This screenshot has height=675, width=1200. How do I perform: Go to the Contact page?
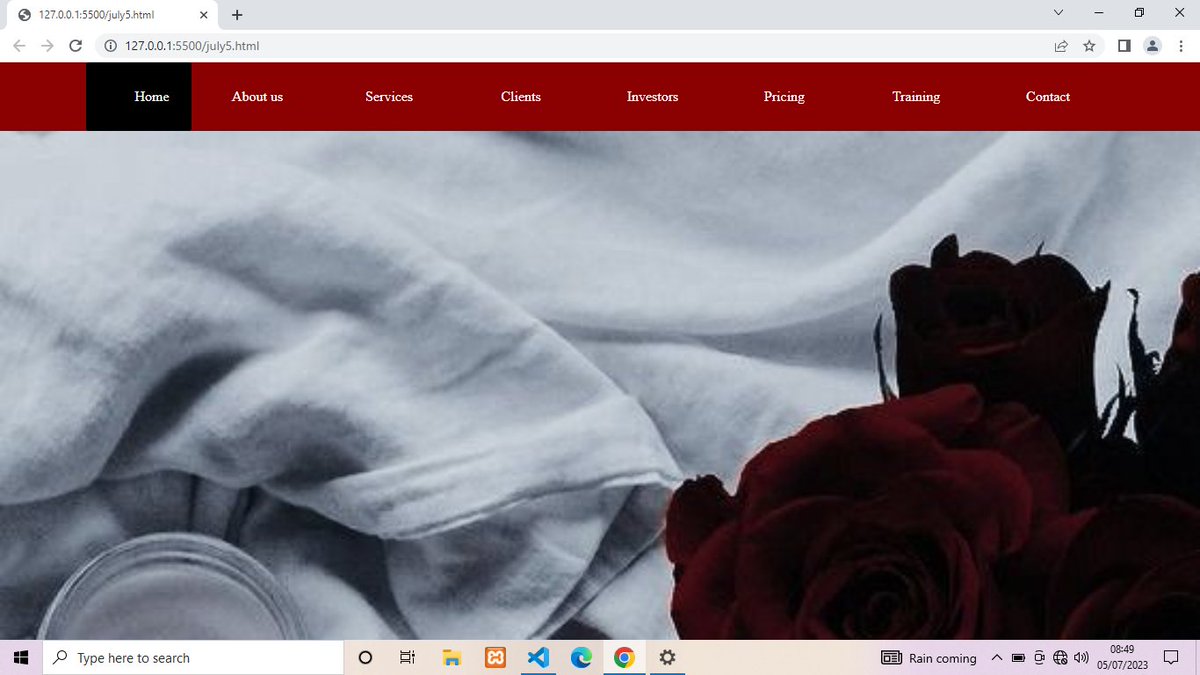[1048, 97]
